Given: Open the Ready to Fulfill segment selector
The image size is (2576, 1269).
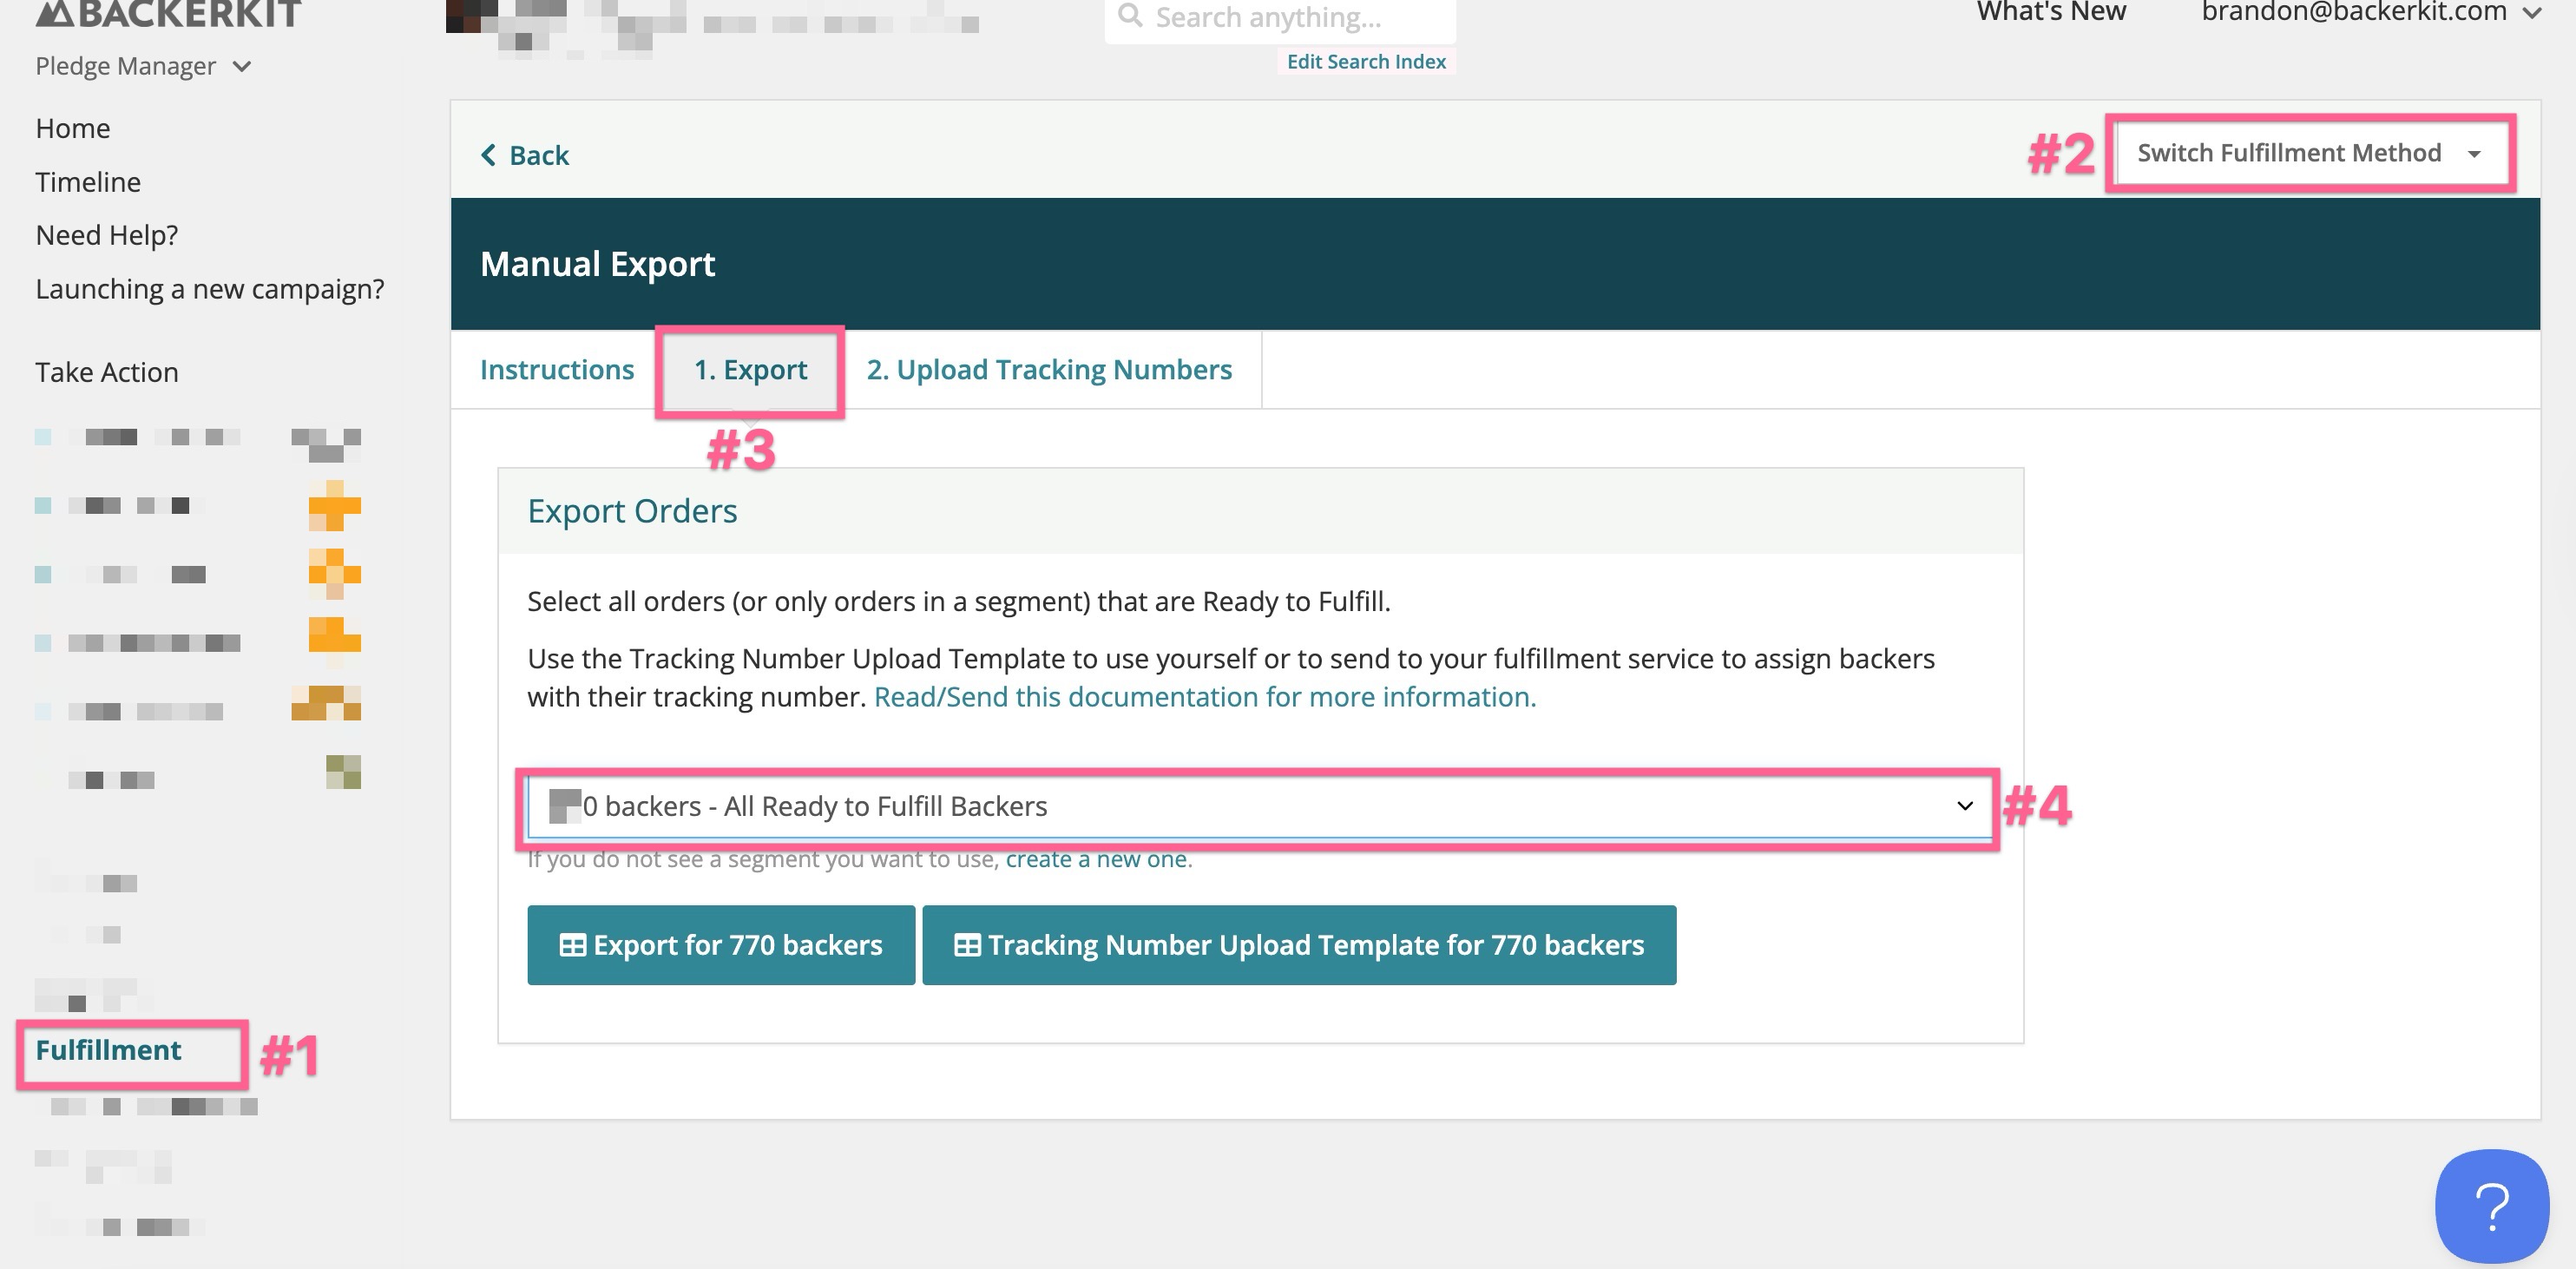Looking at the screenshot, I should click(x=1260, y=806).
